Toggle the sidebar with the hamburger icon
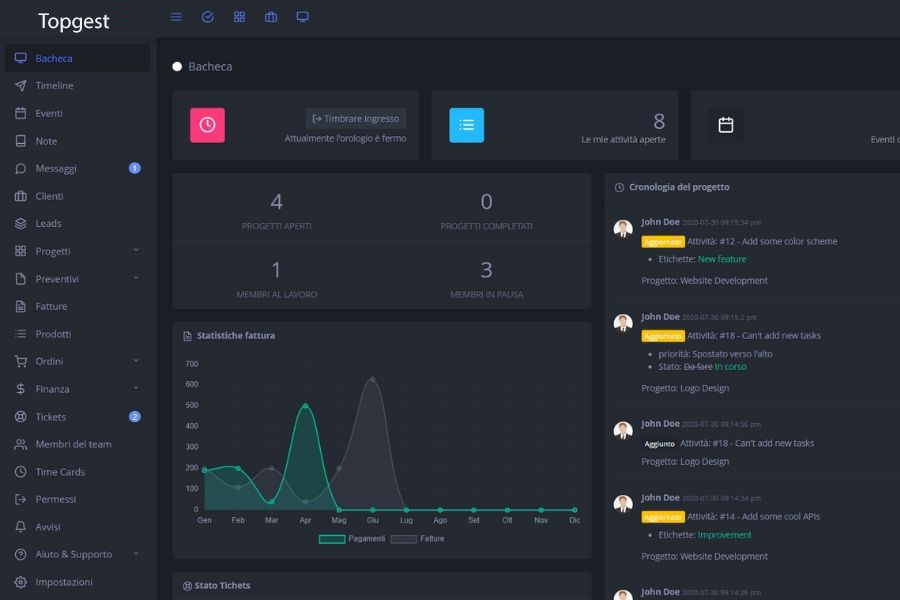Screen dimensions: 900x600 [x=176, y=17]
